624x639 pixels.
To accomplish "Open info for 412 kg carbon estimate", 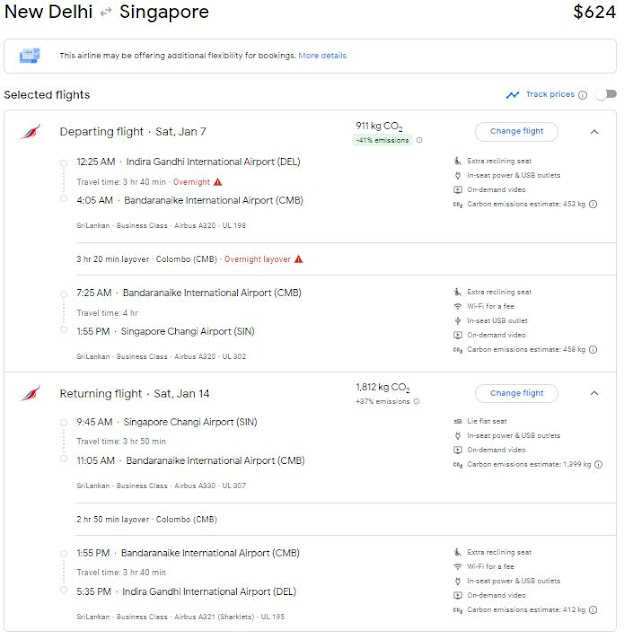I will (593, 610).
